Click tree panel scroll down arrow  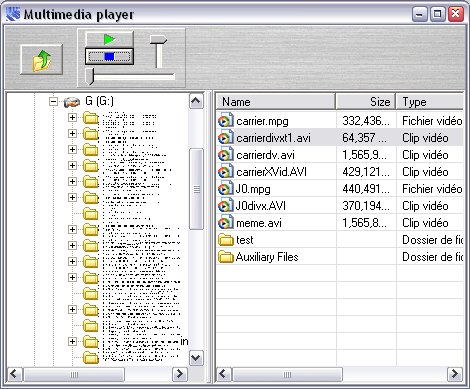tap(196, 358)
